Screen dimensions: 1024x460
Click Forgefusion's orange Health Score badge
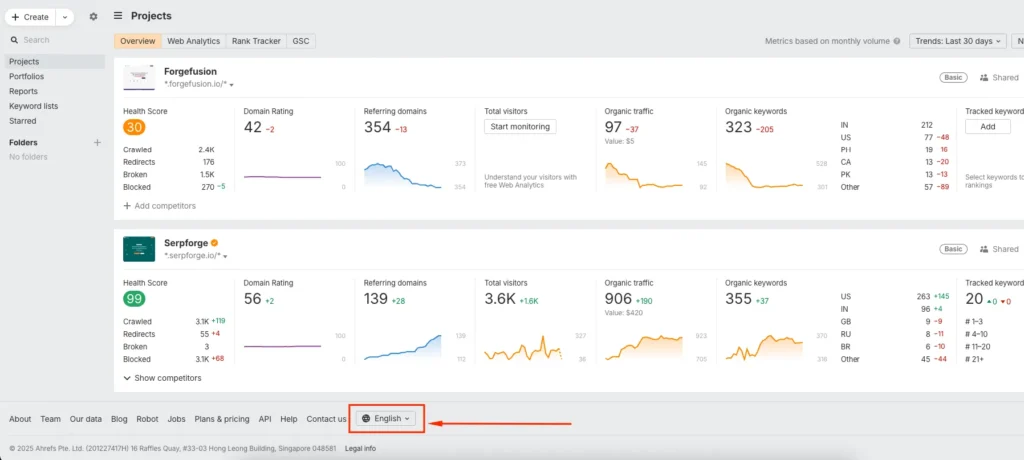[134, 127]
